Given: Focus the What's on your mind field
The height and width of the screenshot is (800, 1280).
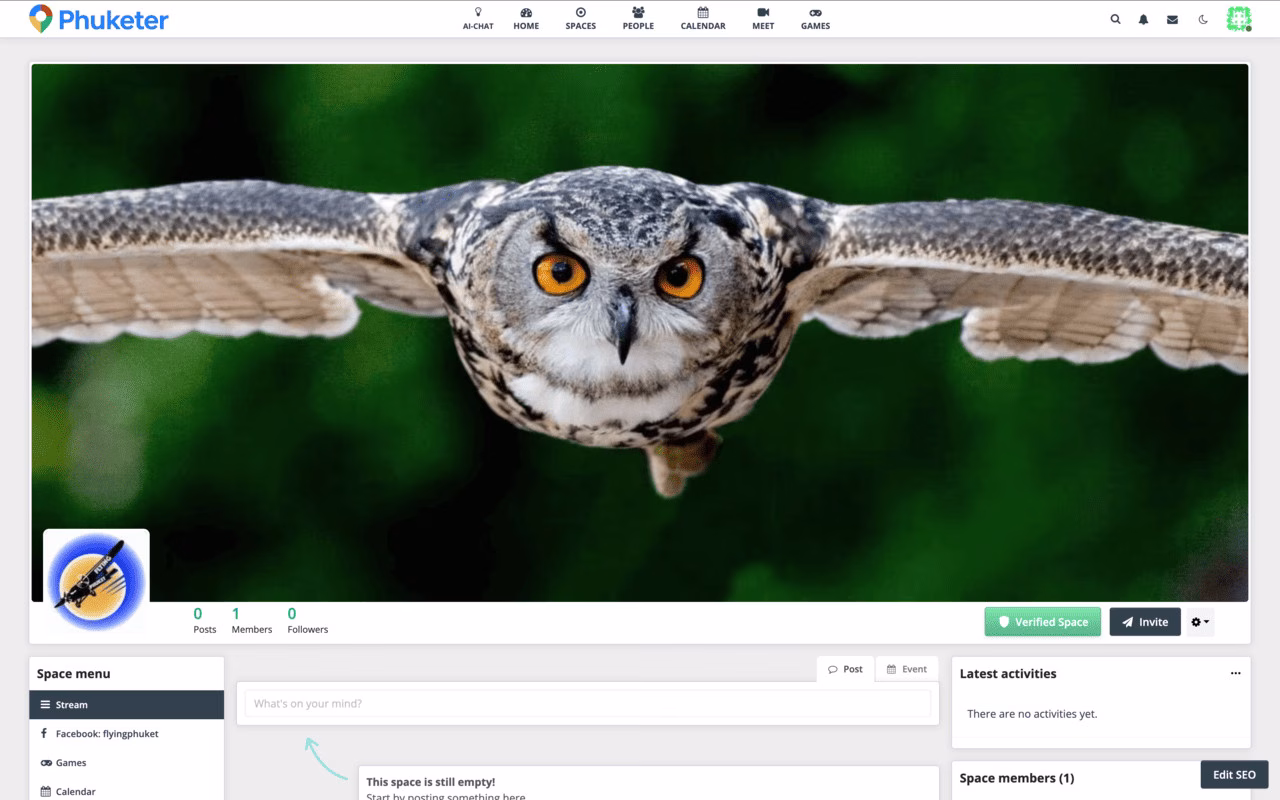Looking at the screenshot, I should point(588,704).
